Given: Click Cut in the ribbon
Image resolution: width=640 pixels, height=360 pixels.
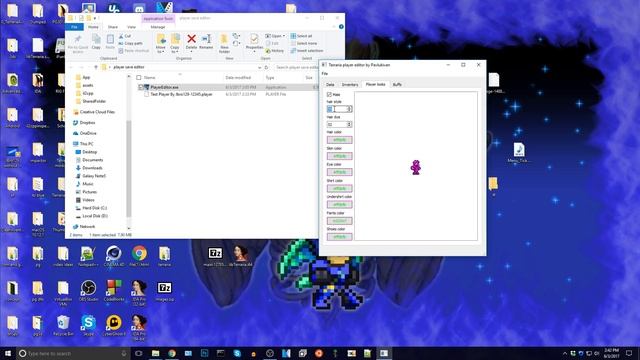Looking at the screenshot, I should click(125, 36).
